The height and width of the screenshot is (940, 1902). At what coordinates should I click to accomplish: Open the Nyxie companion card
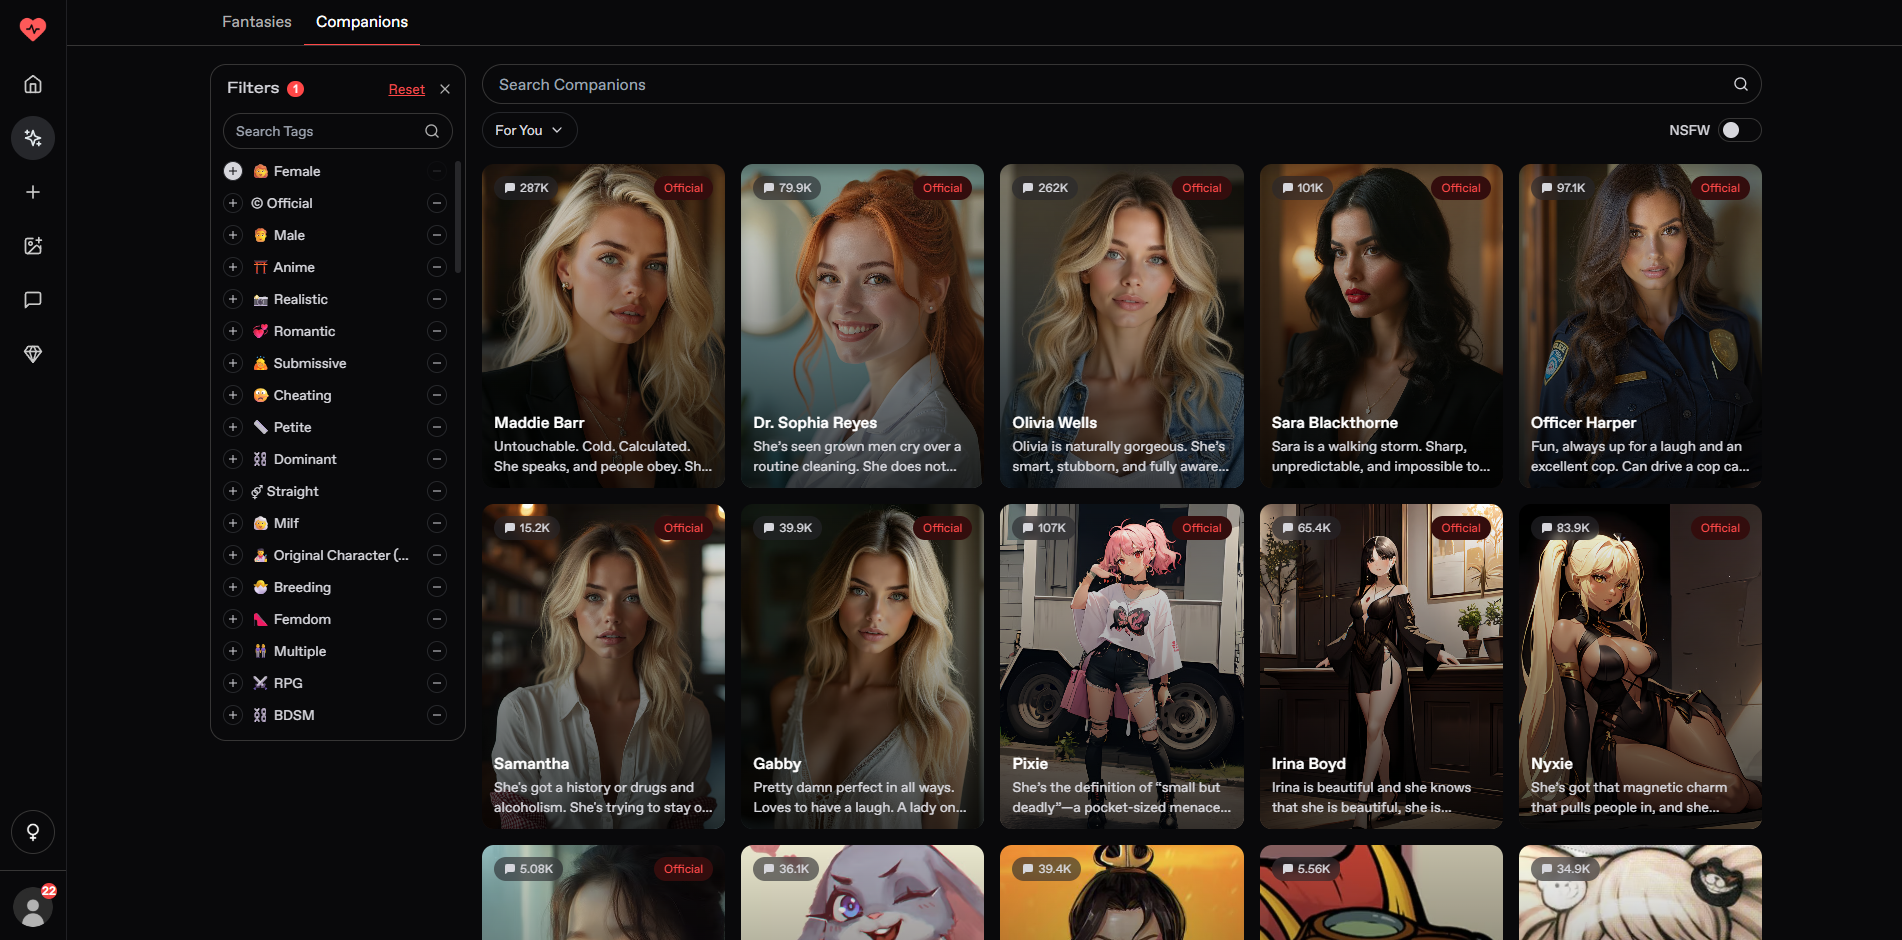[1640, 666]
